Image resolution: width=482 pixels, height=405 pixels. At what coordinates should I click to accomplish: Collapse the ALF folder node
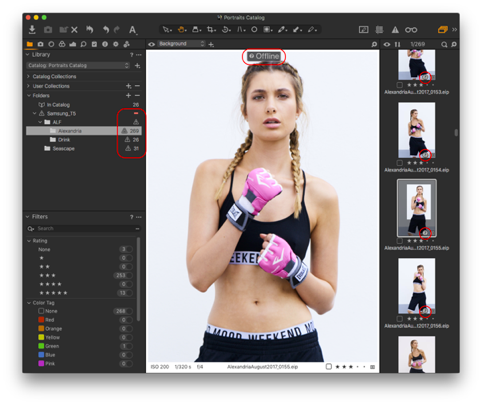click(40, 122)
